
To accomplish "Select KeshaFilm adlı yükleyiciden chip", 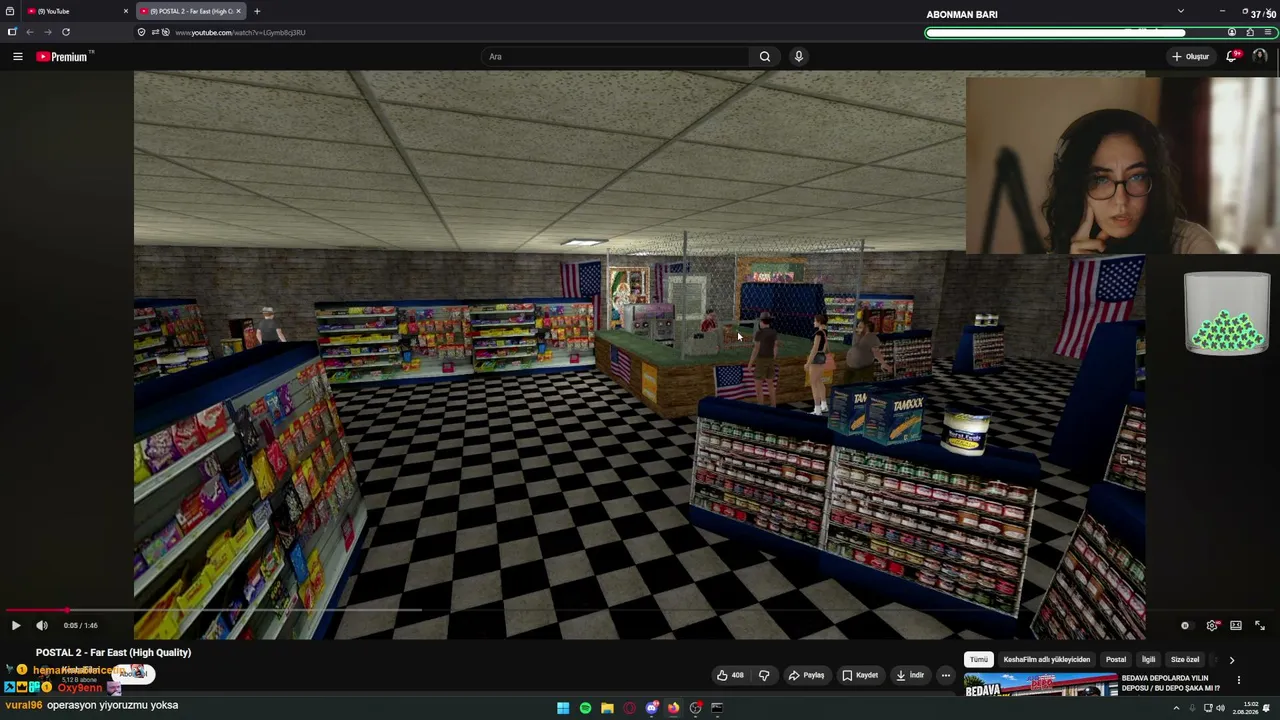I will (1047, 660).
